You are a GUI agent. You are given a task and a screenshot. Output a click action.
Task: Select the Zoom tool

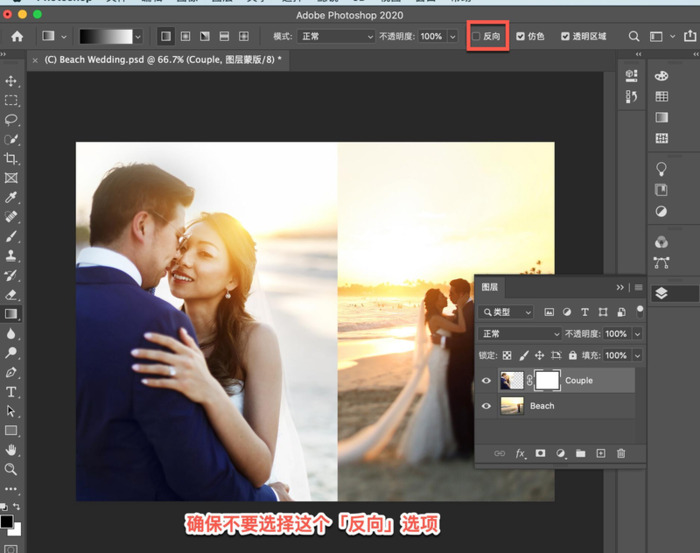click(11, 469)
